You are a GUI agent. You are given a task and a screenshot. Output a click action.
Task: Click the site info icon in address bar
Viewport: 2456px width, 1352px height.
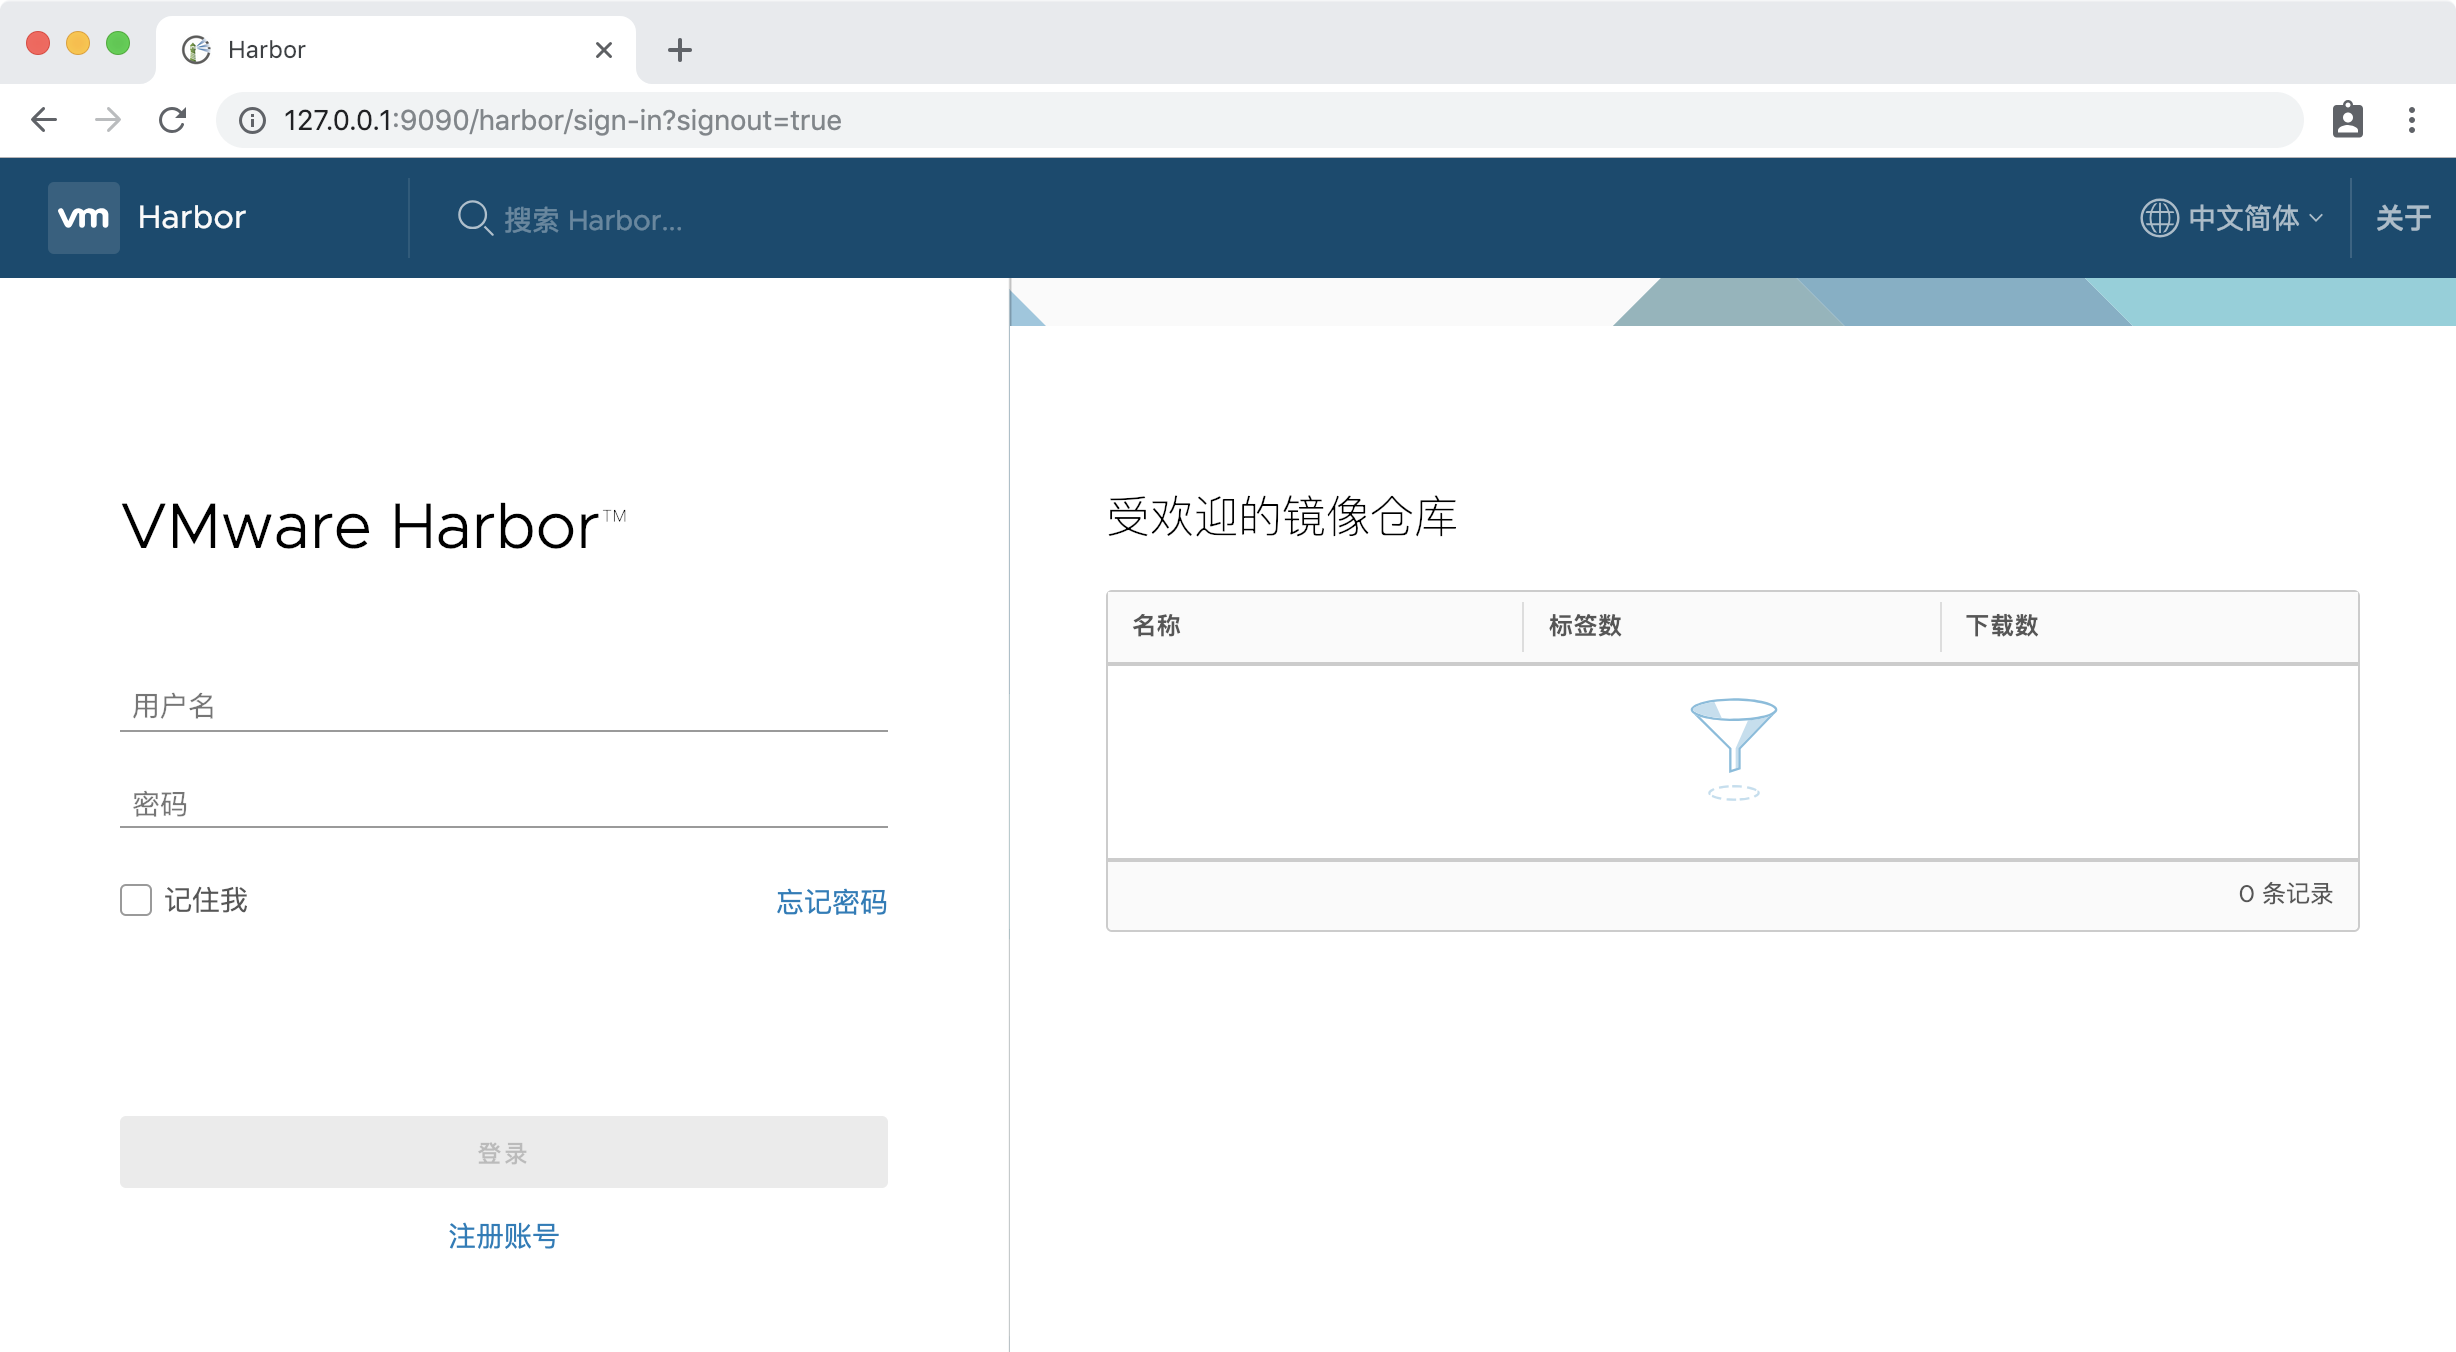click(x=252, y=120)
